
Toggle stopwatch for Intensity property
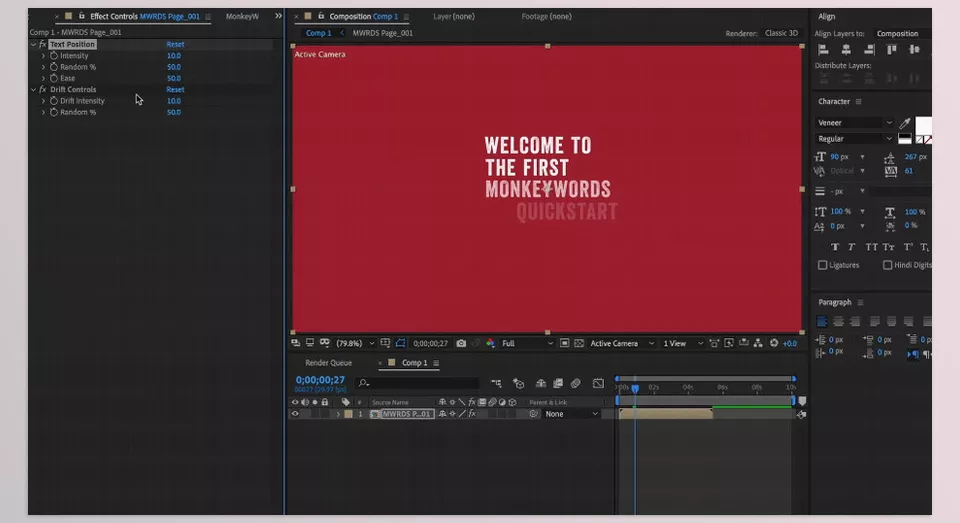click(54, 56)
